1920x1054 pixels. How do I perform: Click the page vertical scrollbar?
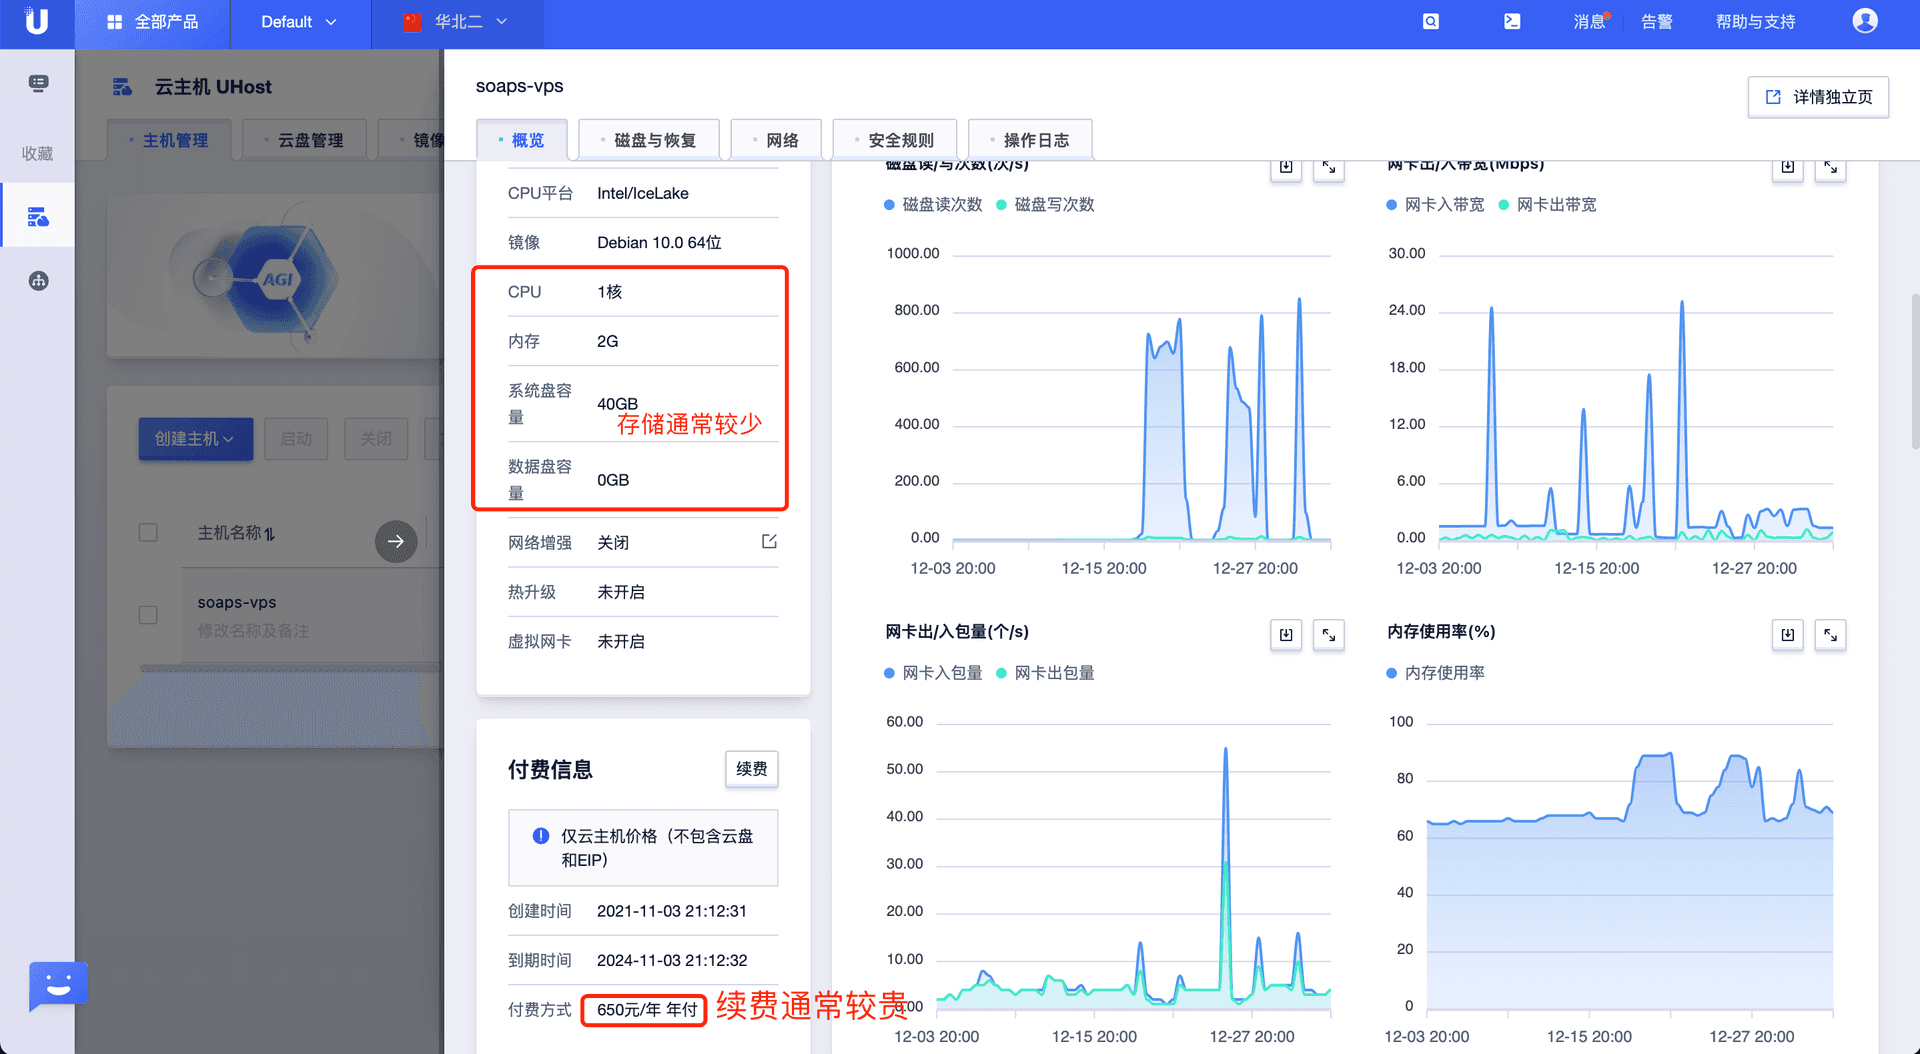tap(1914, 370)
